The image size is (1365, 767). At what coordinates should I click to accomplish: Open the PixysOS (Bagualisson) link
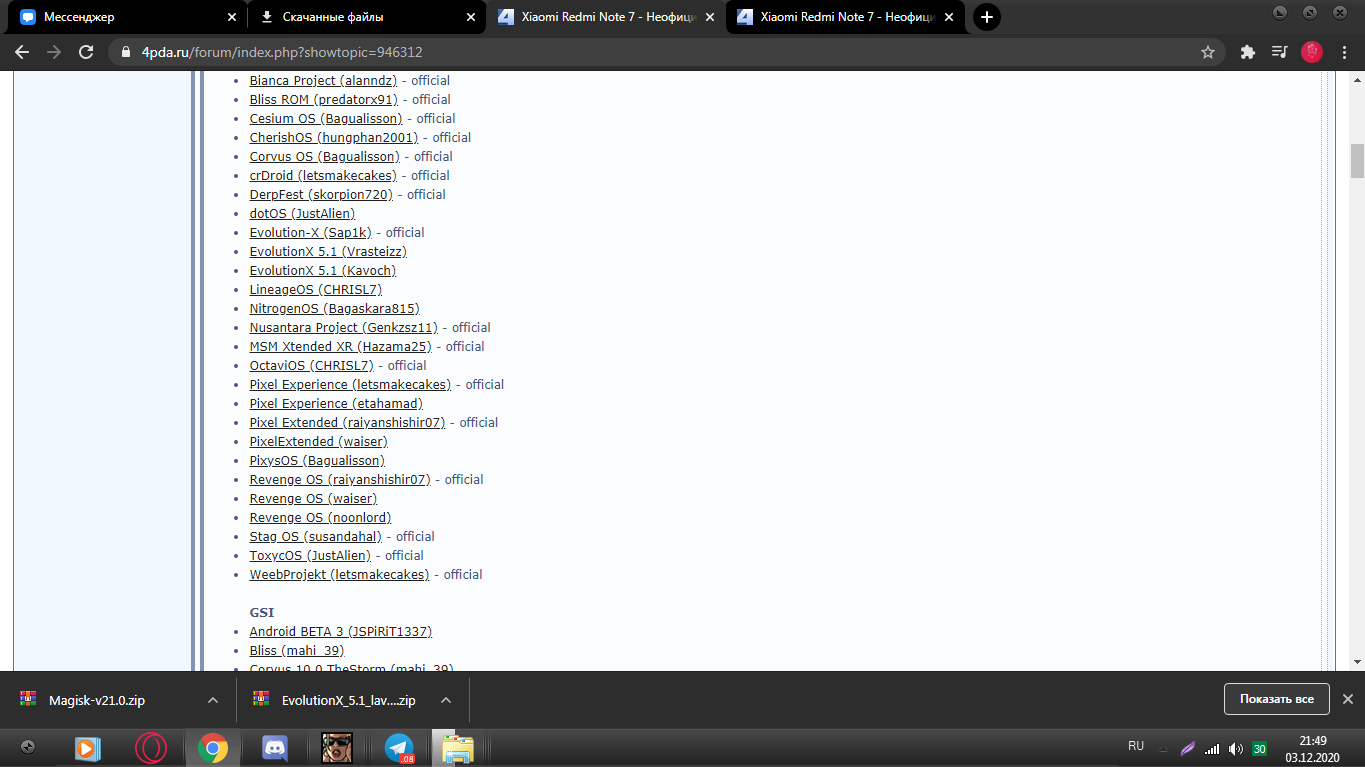pyautogui.click(x=317, y=461)
